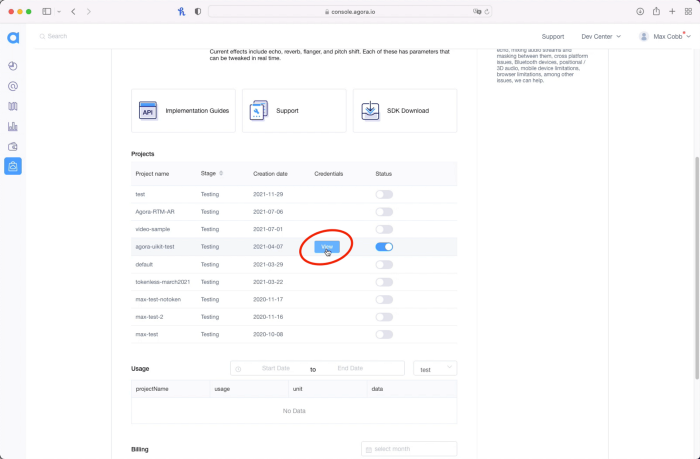700x459 pixels.
Task: Click the Safari share icon
Action: (x=656, y=11)
